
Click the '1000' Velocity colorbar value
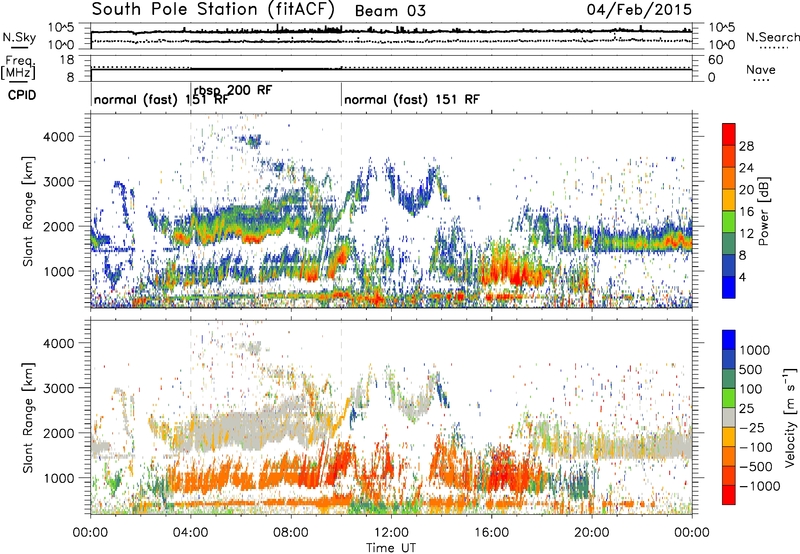(x=755, y=350)
